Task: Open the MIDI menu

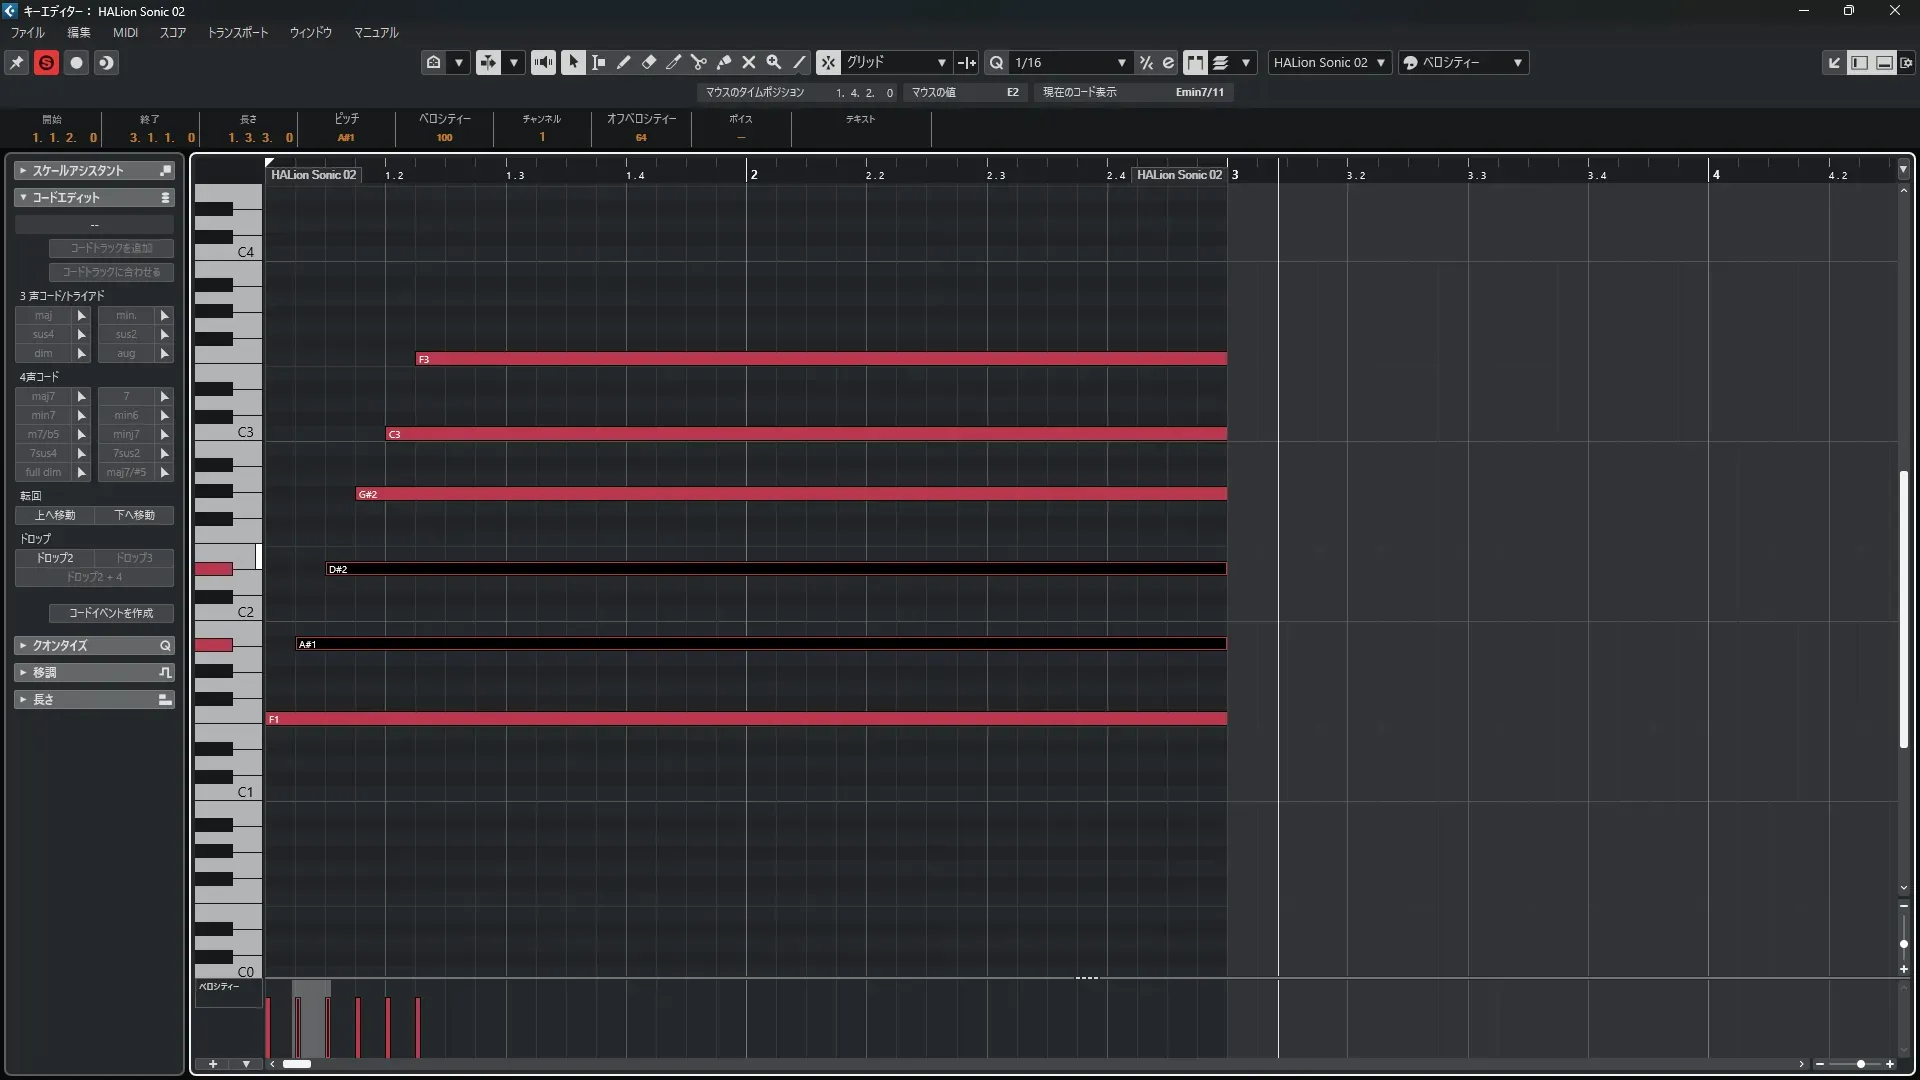Action: tap(125, 32)
